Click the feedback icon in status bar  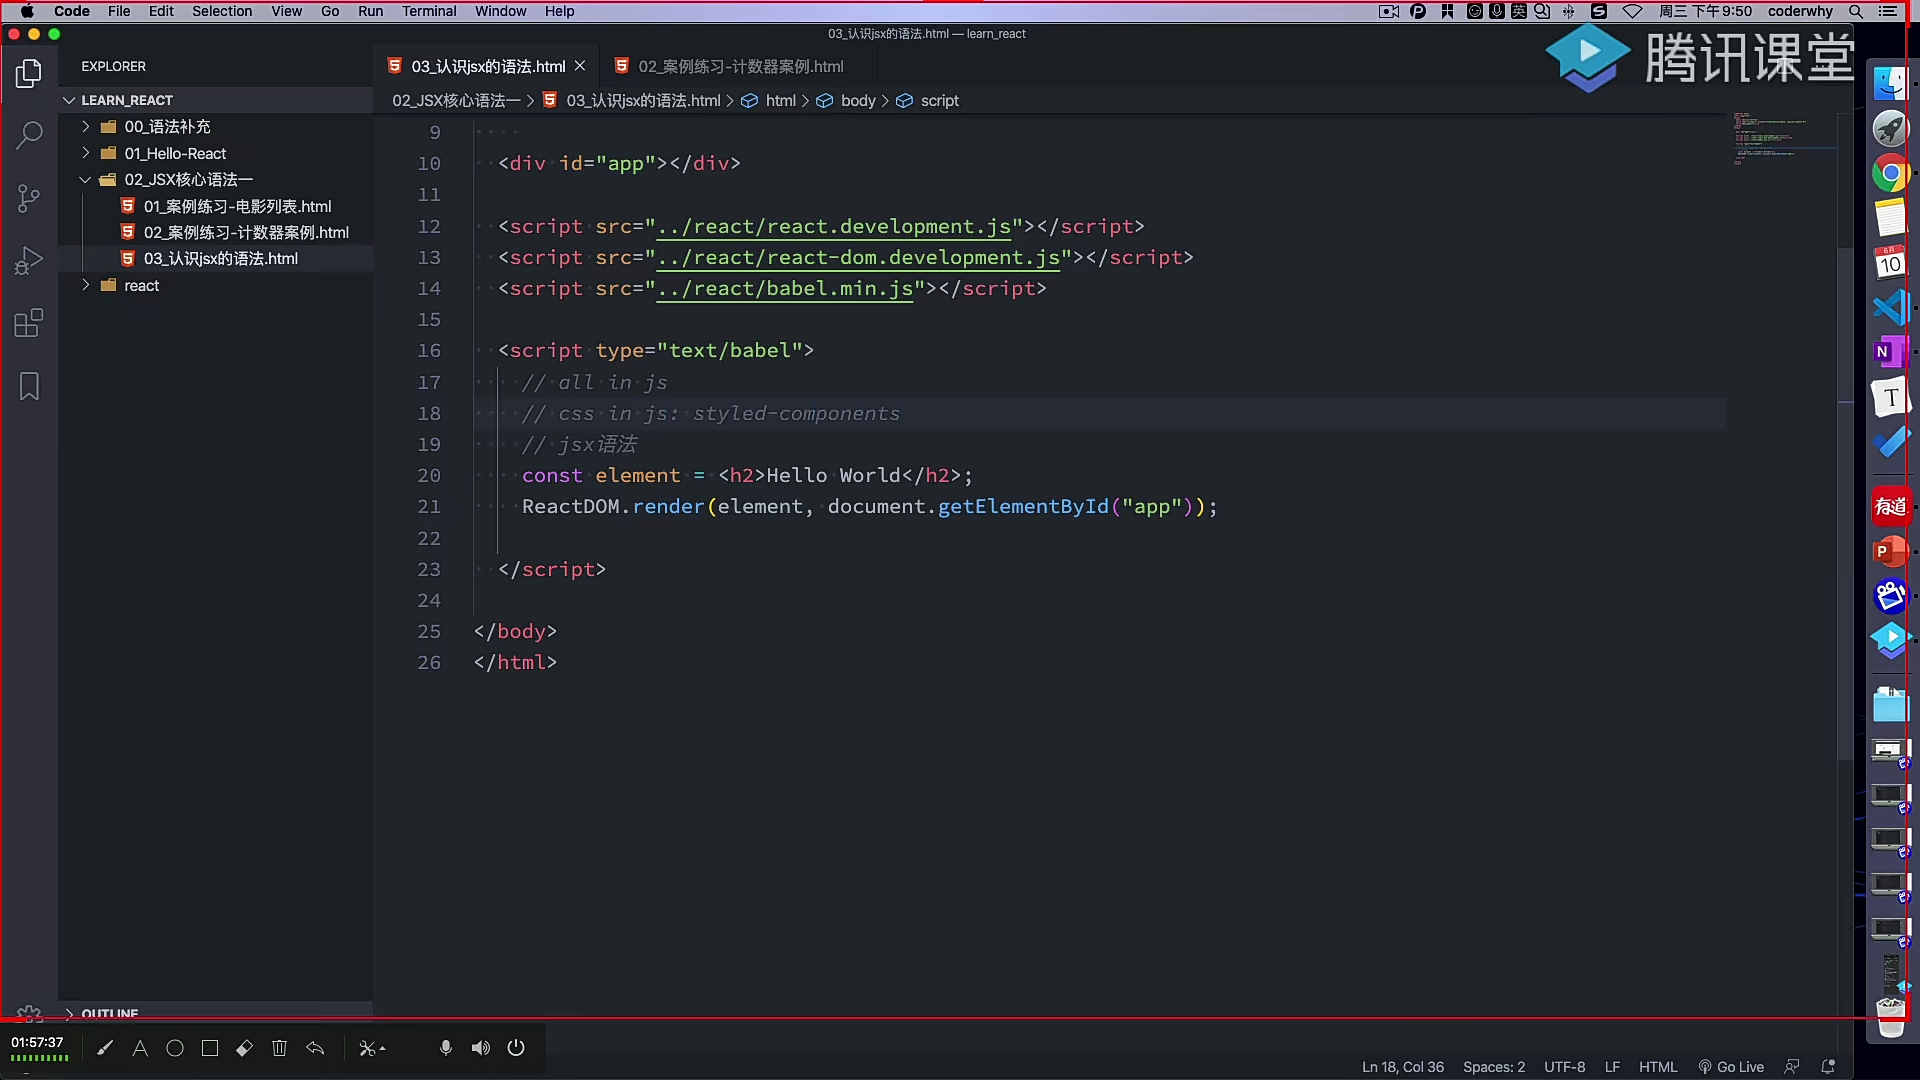pos(1792,1067)
